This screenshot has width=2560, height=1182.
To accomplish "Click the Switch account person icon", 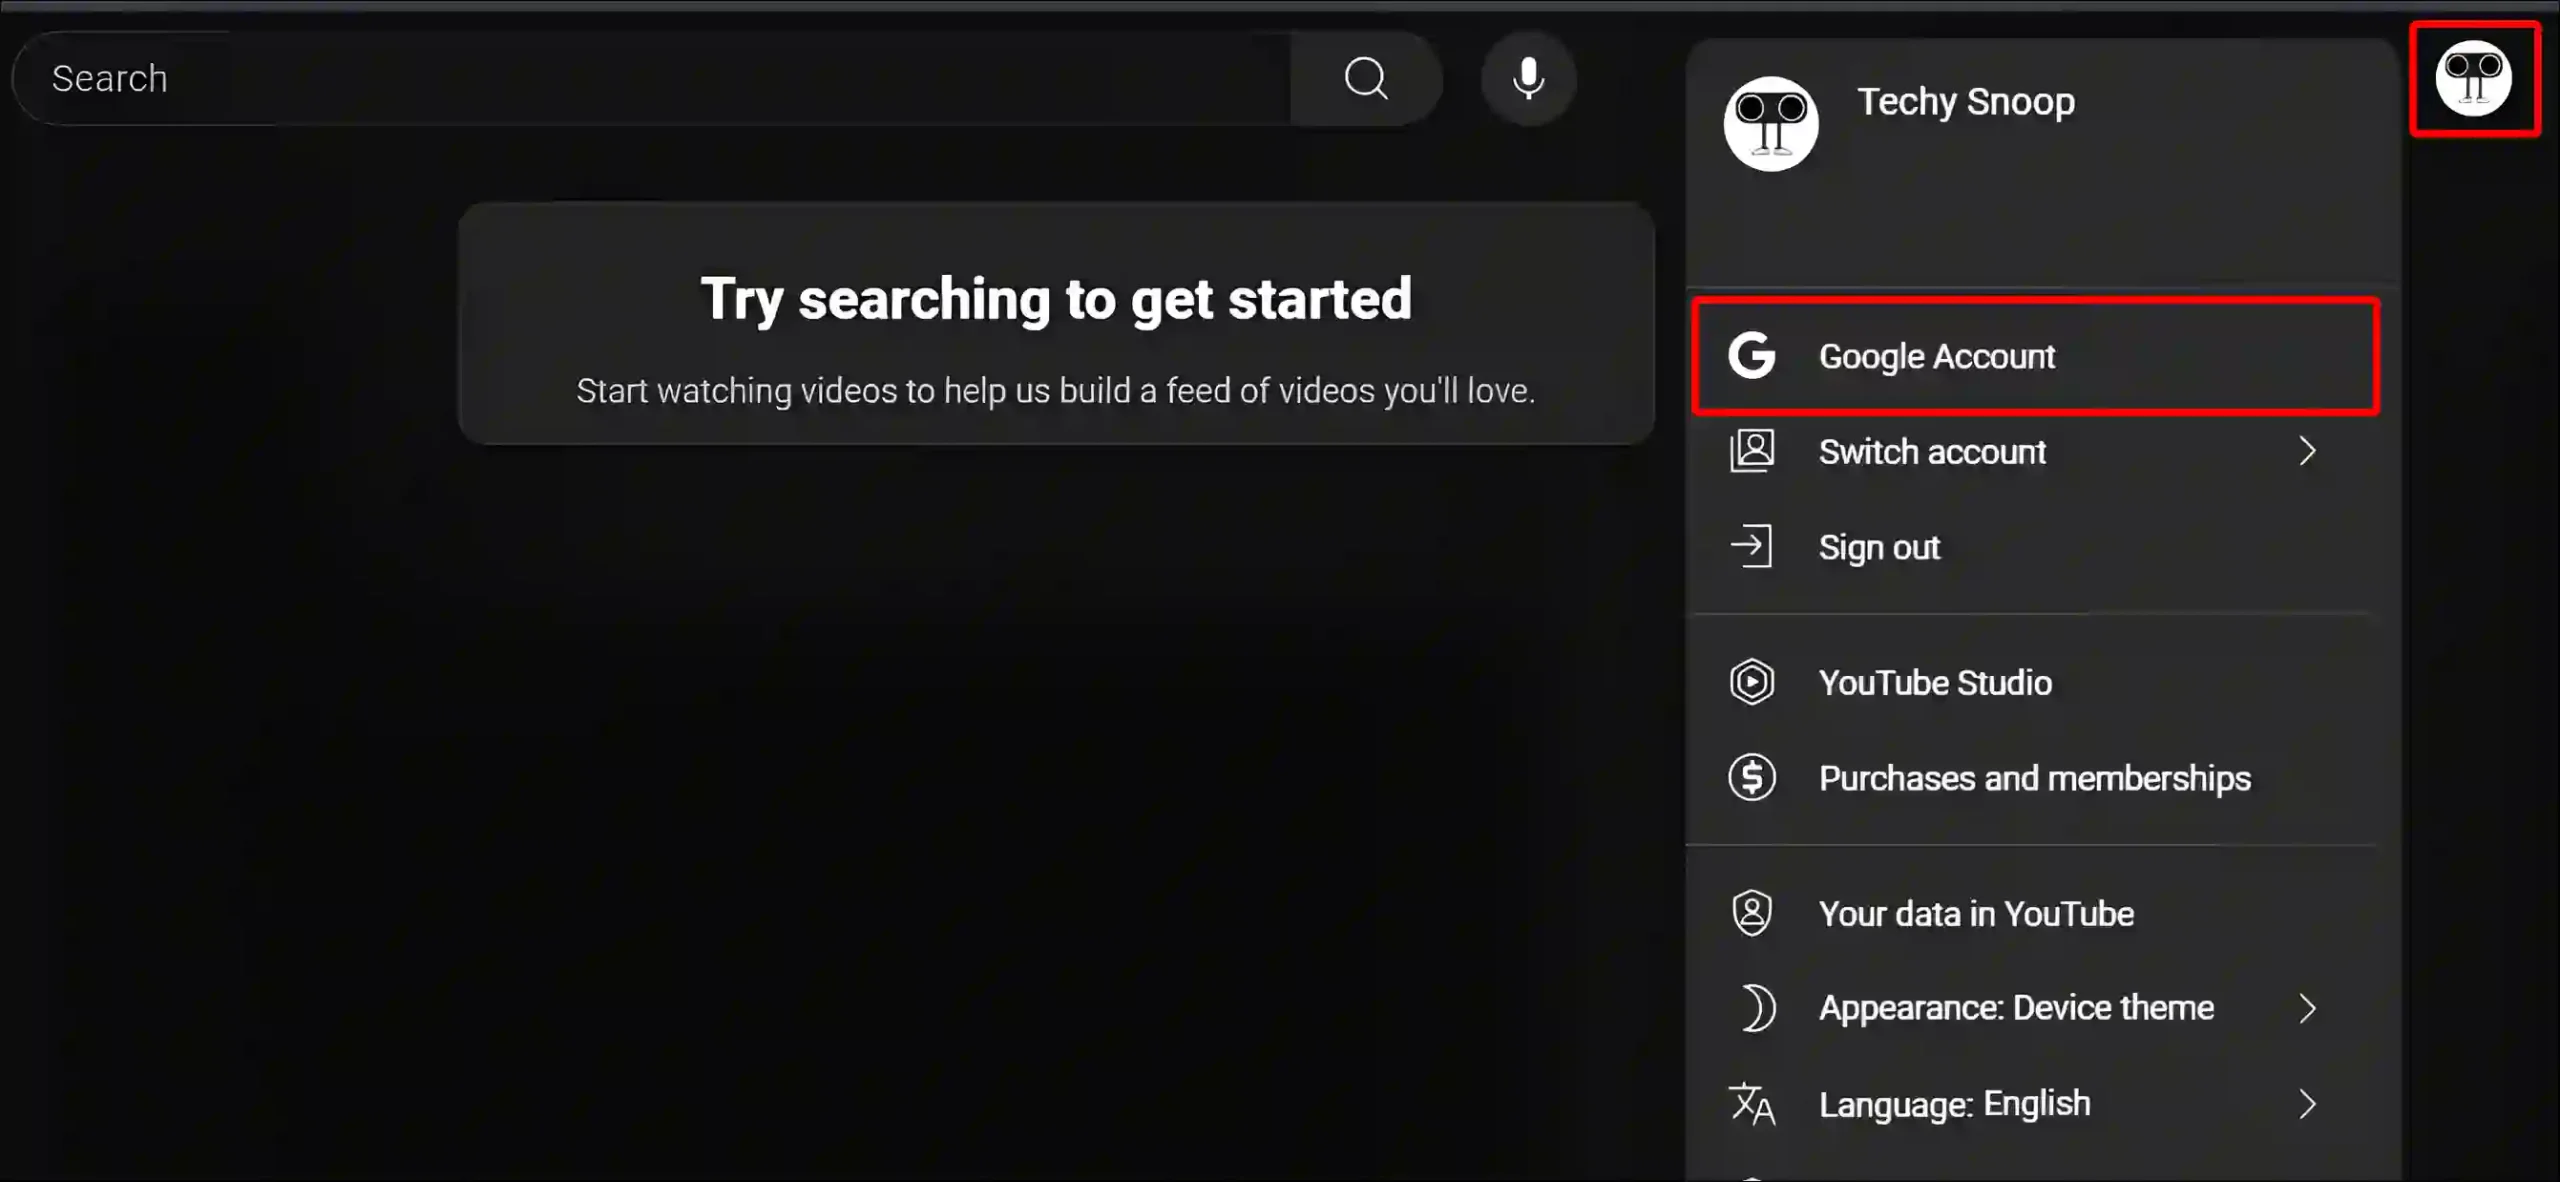I will tap(1752, 451).
